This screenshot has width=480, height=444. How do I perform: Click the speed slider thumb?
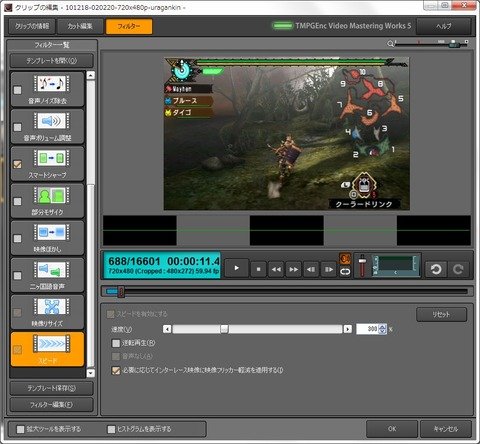[x=224, y=329]
